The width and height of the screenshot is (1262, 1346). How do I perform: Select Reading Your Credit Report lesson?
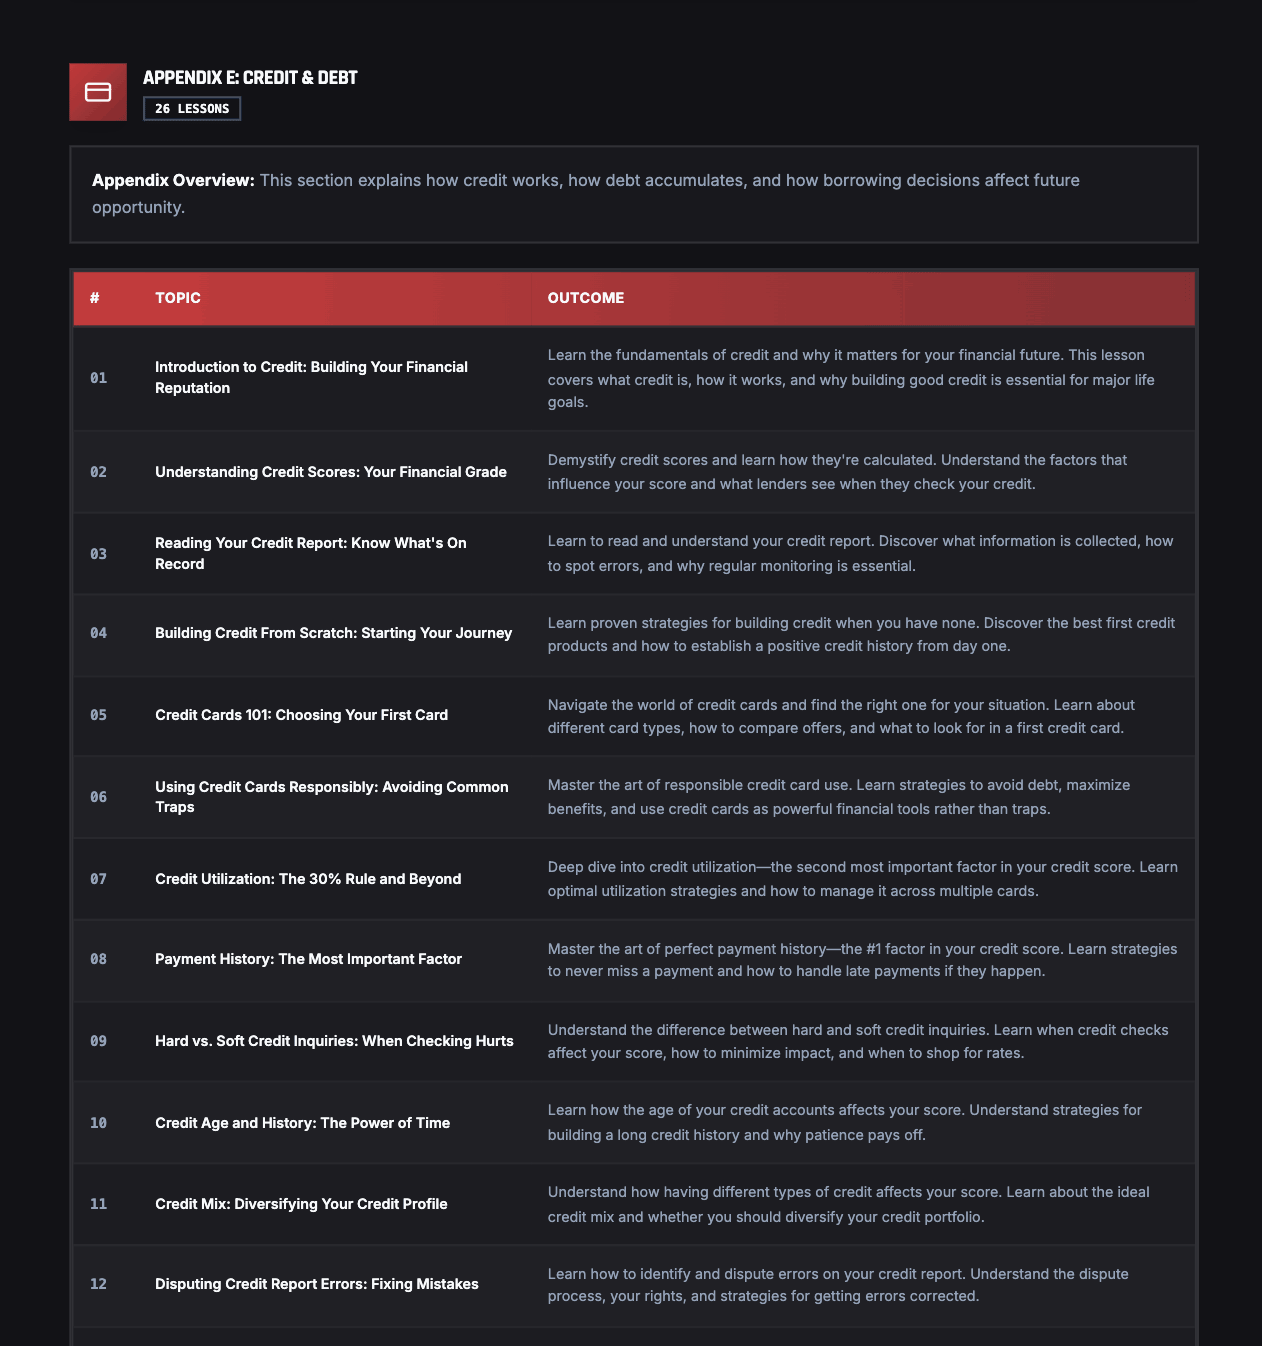click(x=311, y=553)
